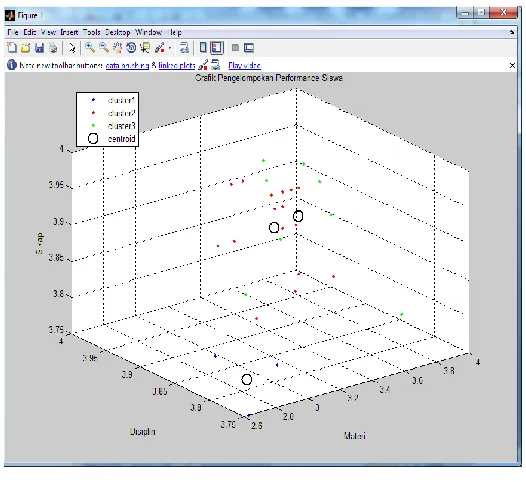The height and width of the screenshot is (482, 526).
Task: Click the New Figure toolbar icon
Action: [12, 48]
